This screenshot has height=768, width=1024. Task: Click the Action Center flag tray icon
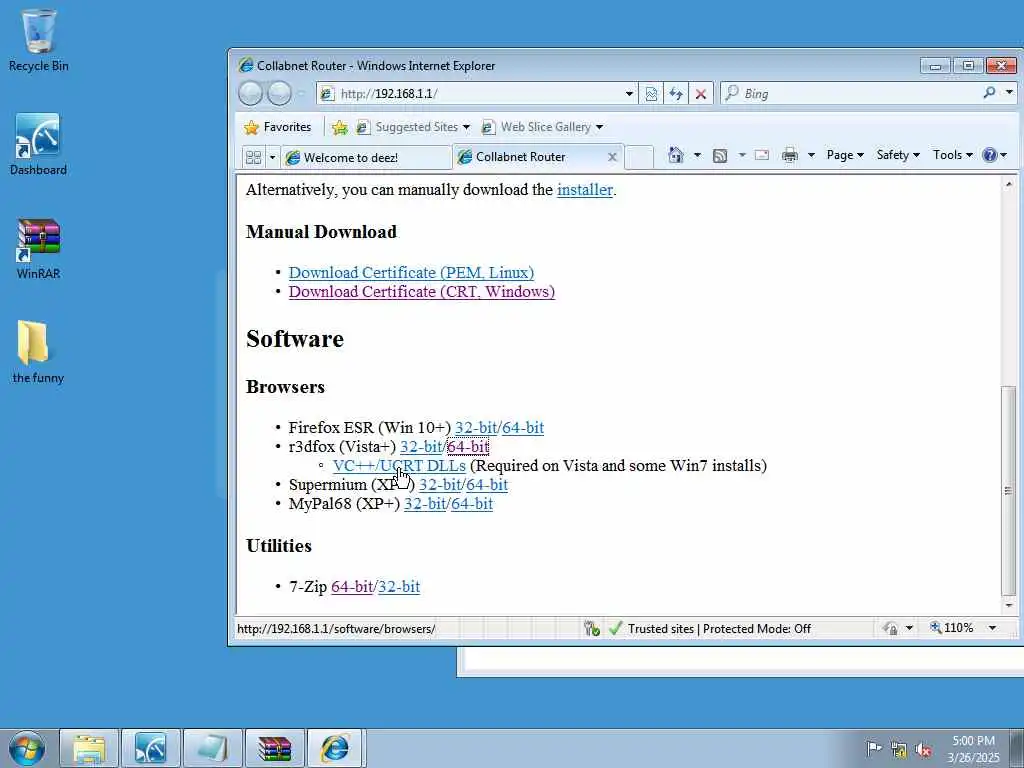873,748
